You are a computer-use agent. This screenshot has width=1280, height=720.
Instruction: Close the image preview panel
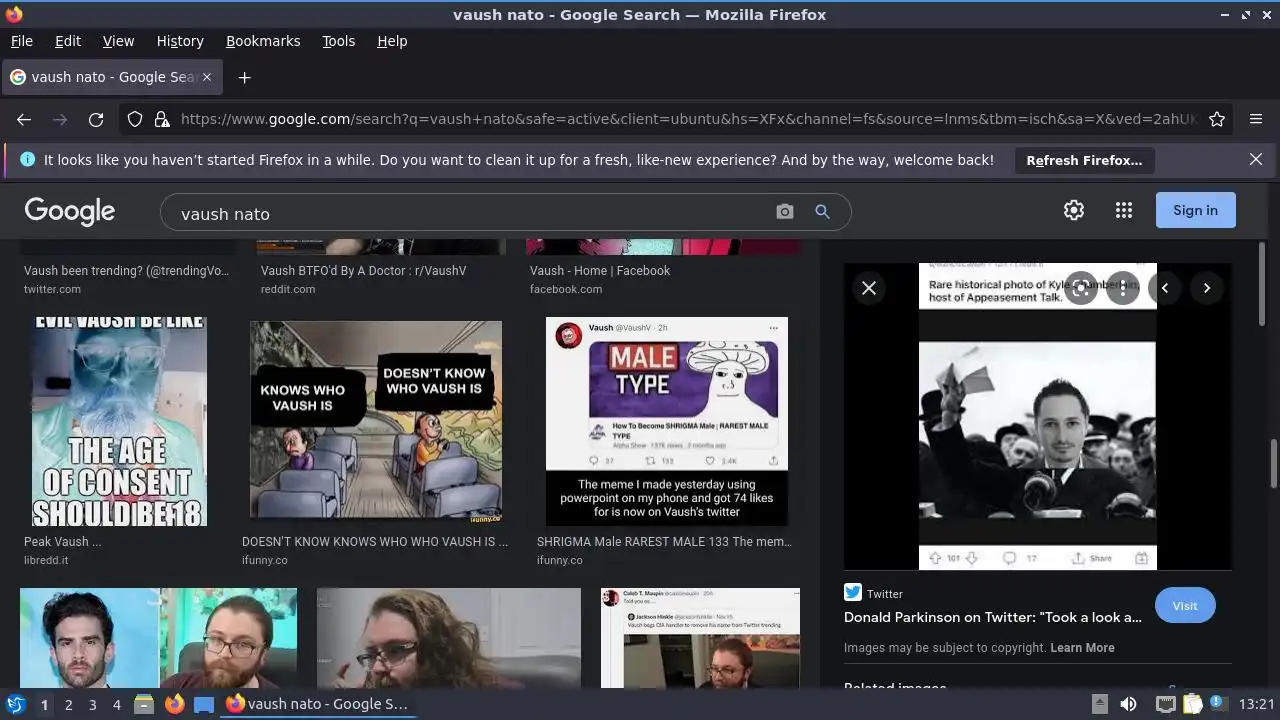click(869, 288)
